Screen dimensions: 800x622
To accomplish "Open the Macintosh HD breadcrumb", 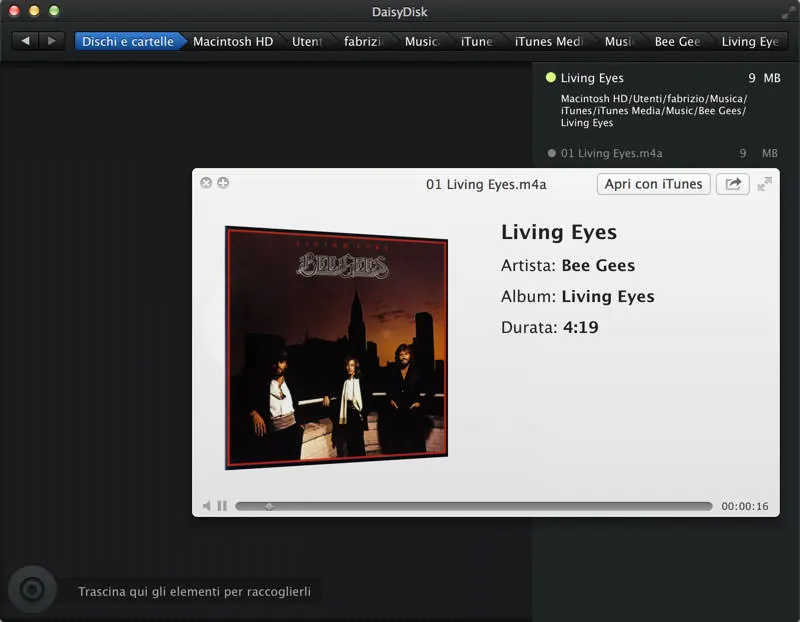I will click(x=233, y=41).
